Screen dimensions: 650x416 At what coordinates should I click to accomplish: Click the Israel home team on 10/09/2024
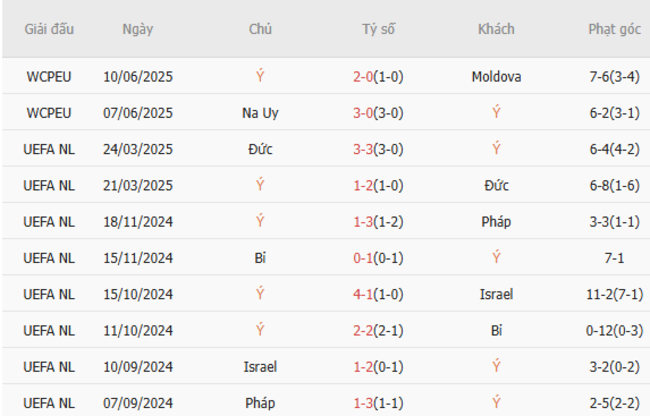point(260,366)
